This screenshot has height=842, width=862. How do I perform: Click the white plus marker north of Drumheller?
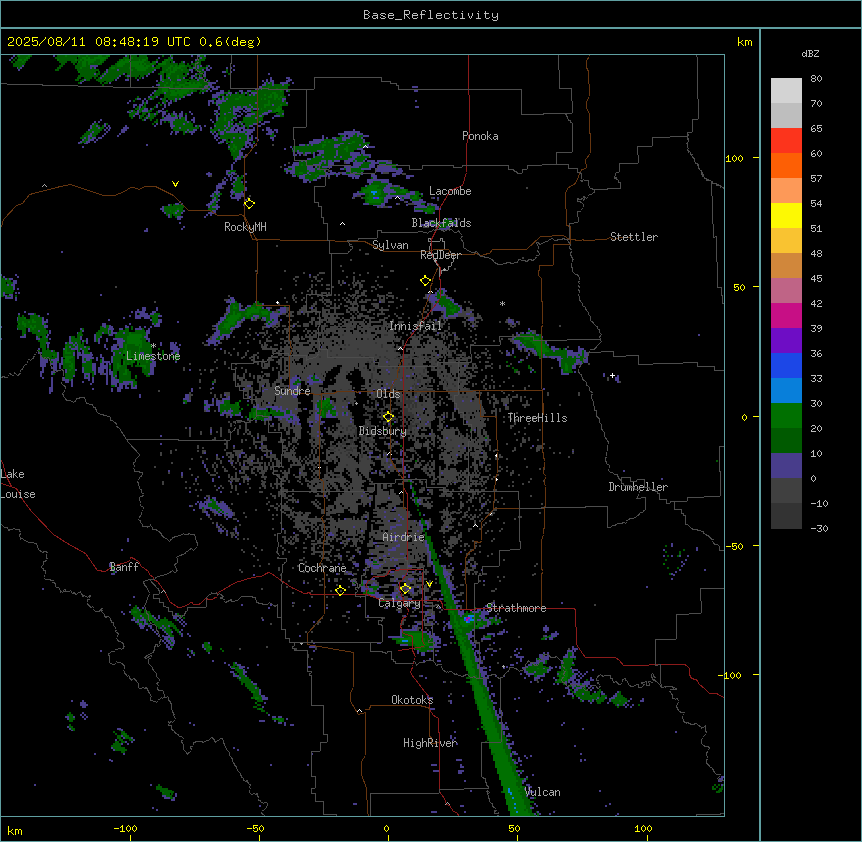pos(612,376)
